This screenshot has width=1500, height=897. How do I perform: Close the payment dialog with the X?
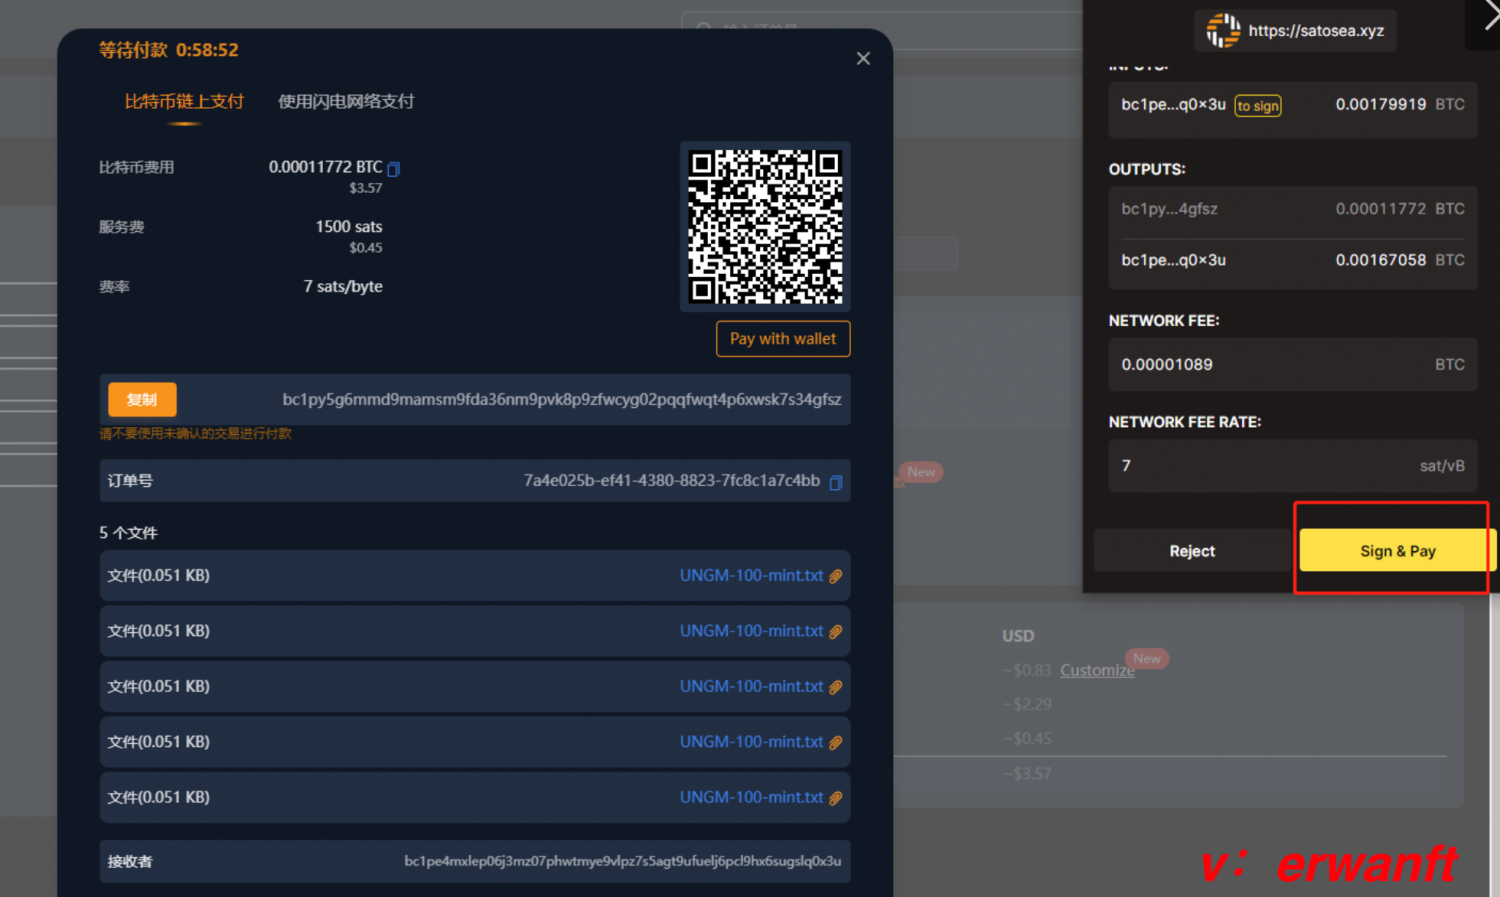click(863, 59)
